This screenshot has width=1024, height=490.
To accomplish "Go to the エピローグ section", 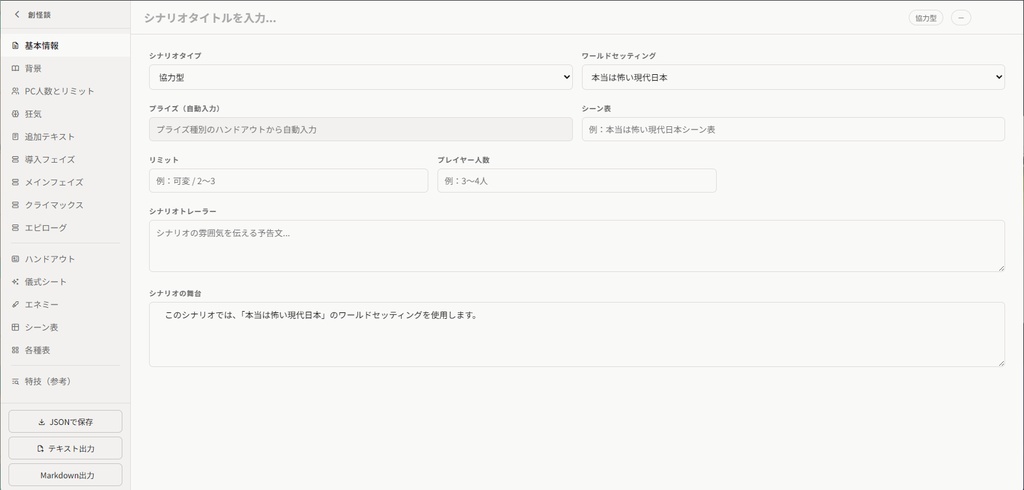I will (x=65, y=228).
